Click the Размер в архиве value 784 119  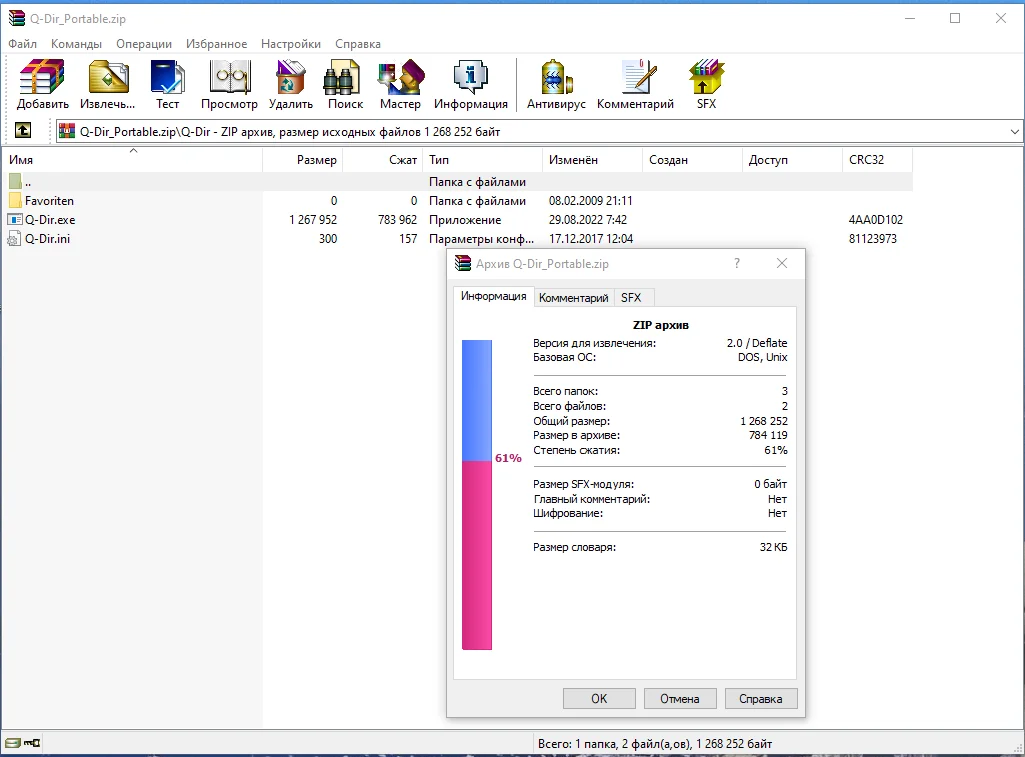coord(768,435)
